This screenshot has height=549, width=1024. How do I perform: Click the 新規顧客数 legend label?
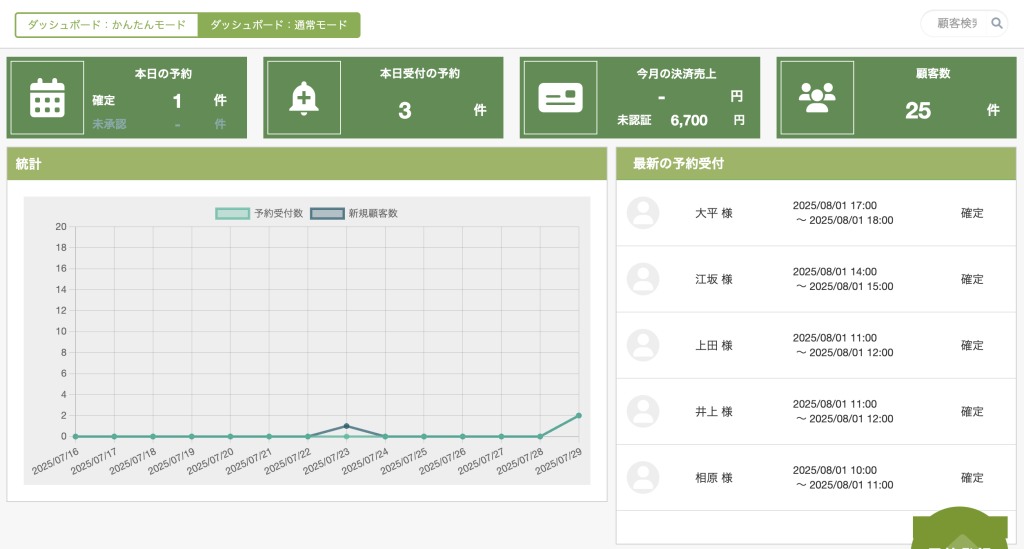pos(373,213)
